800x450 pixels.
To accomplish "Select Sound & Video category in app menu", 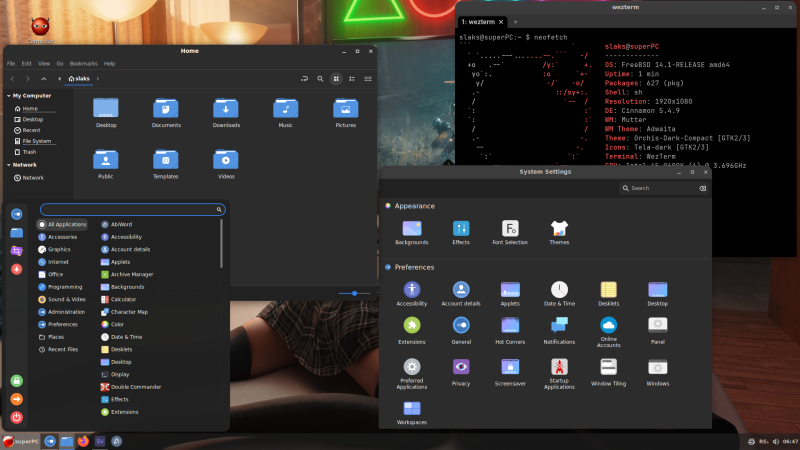I will coord(62,299).
